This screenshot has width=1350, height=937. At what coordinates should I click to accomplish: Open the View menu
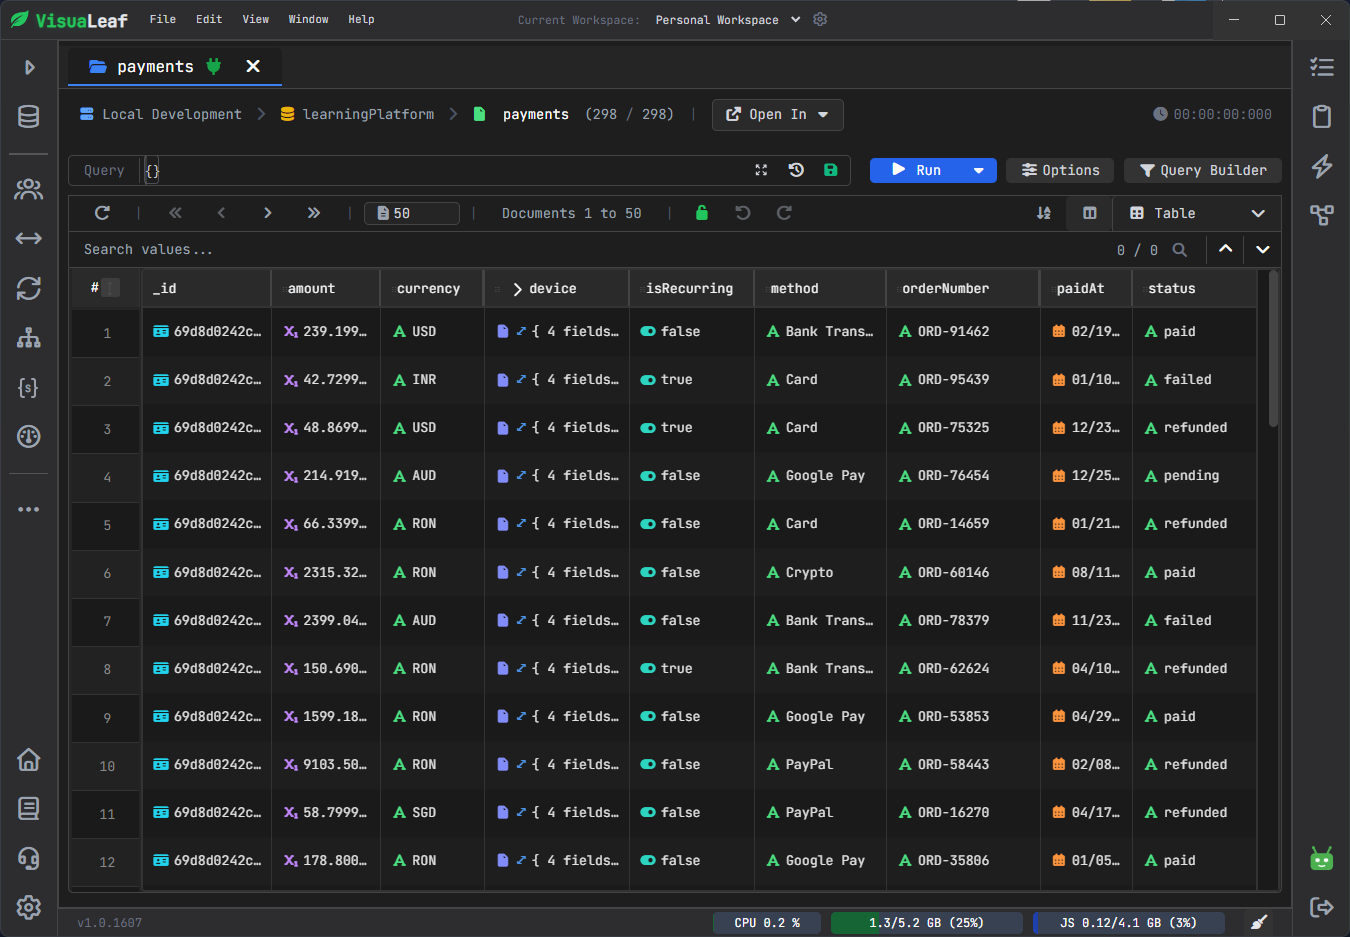(x=256, y=20)
